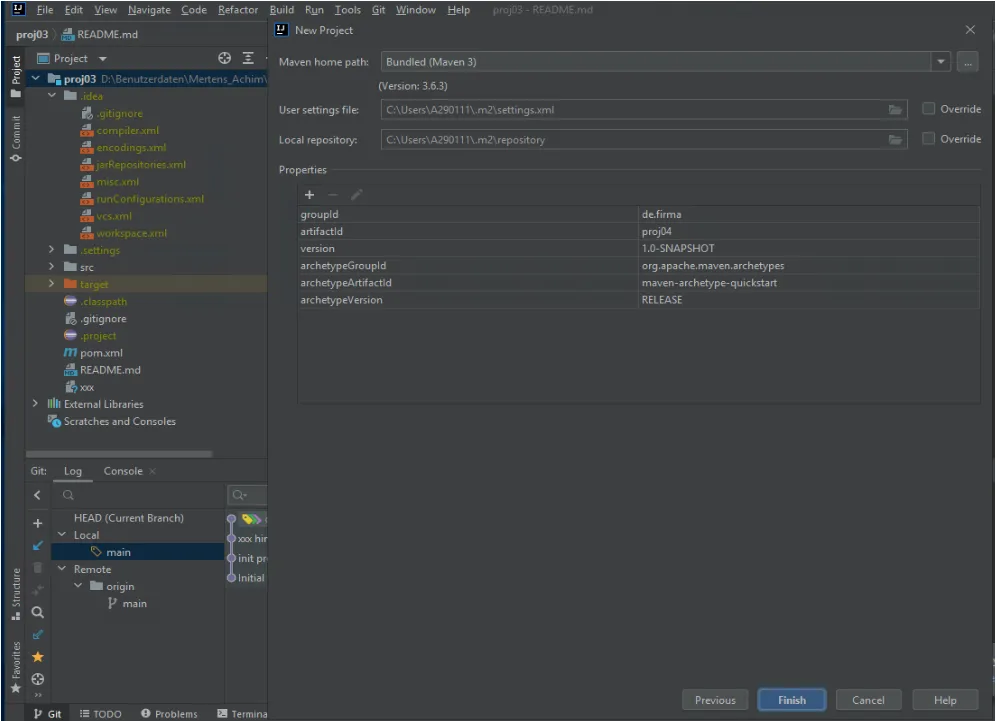Click the Git branches search field
The width and height of the screenshot is (996, 721).
pos(138,495)
